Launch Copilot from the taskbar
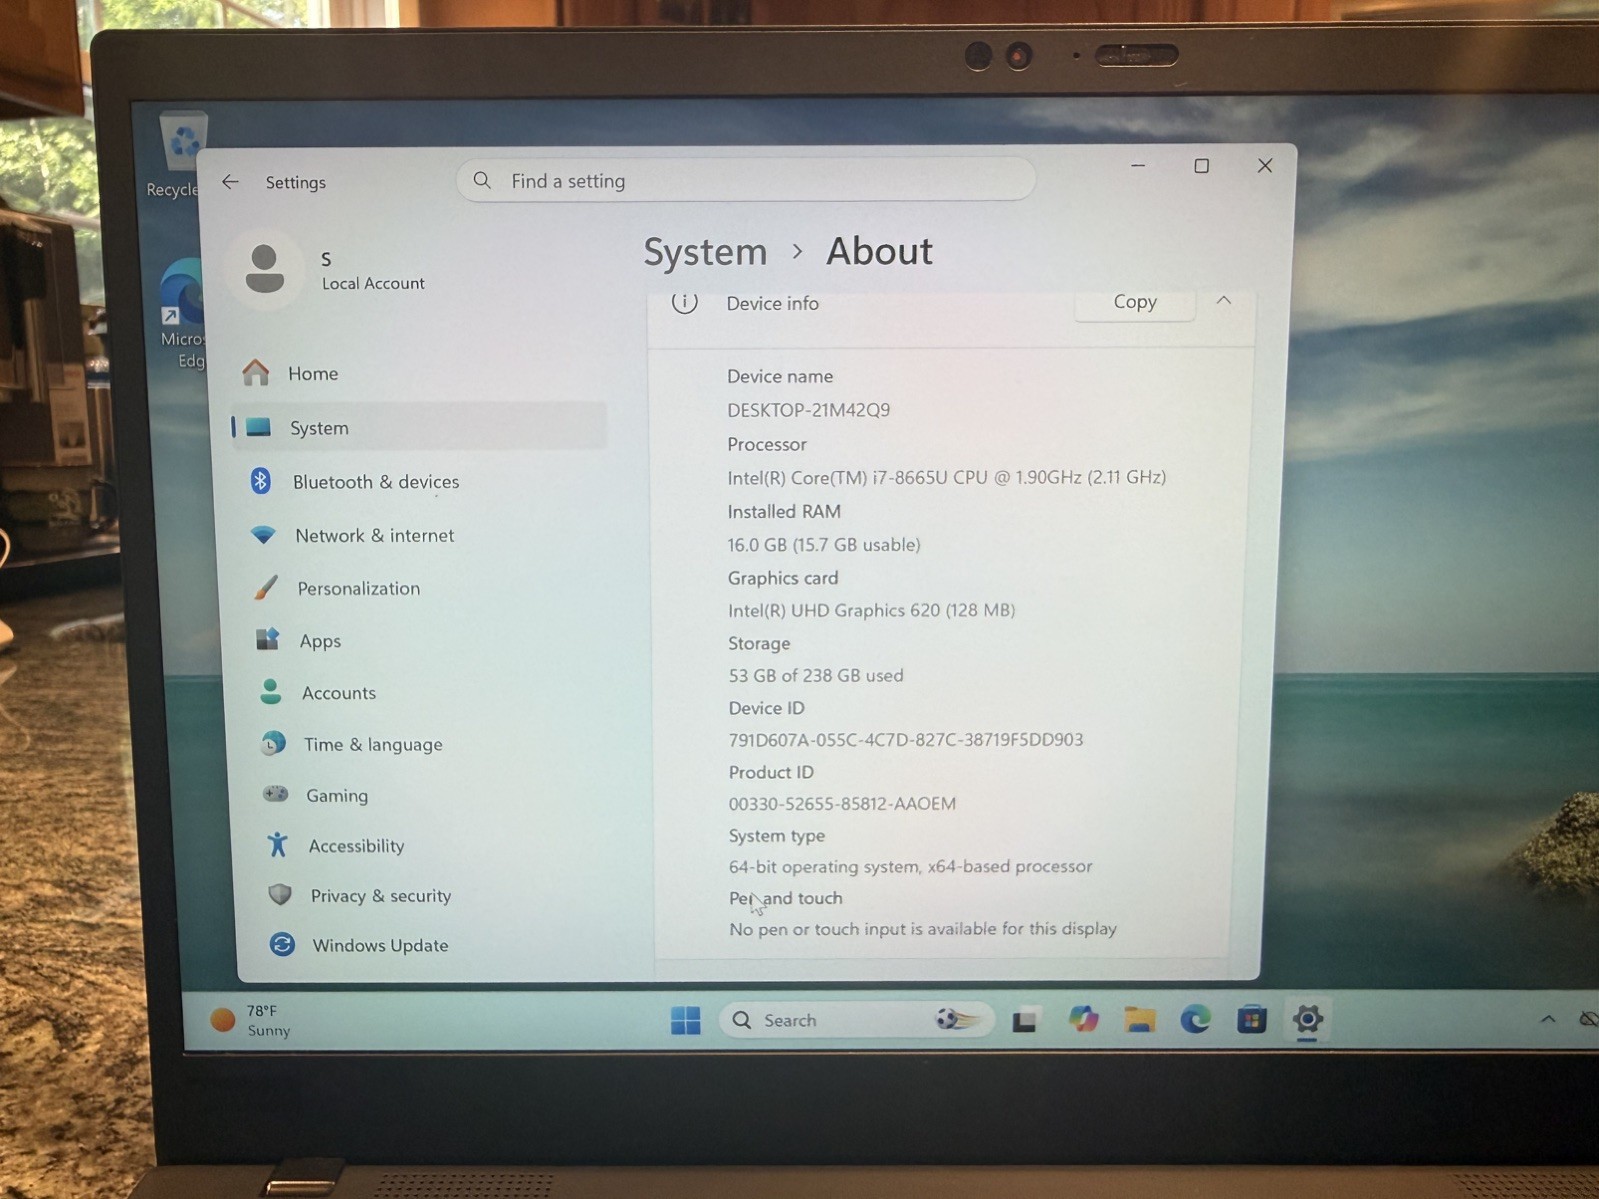 pos(1083,1020)
